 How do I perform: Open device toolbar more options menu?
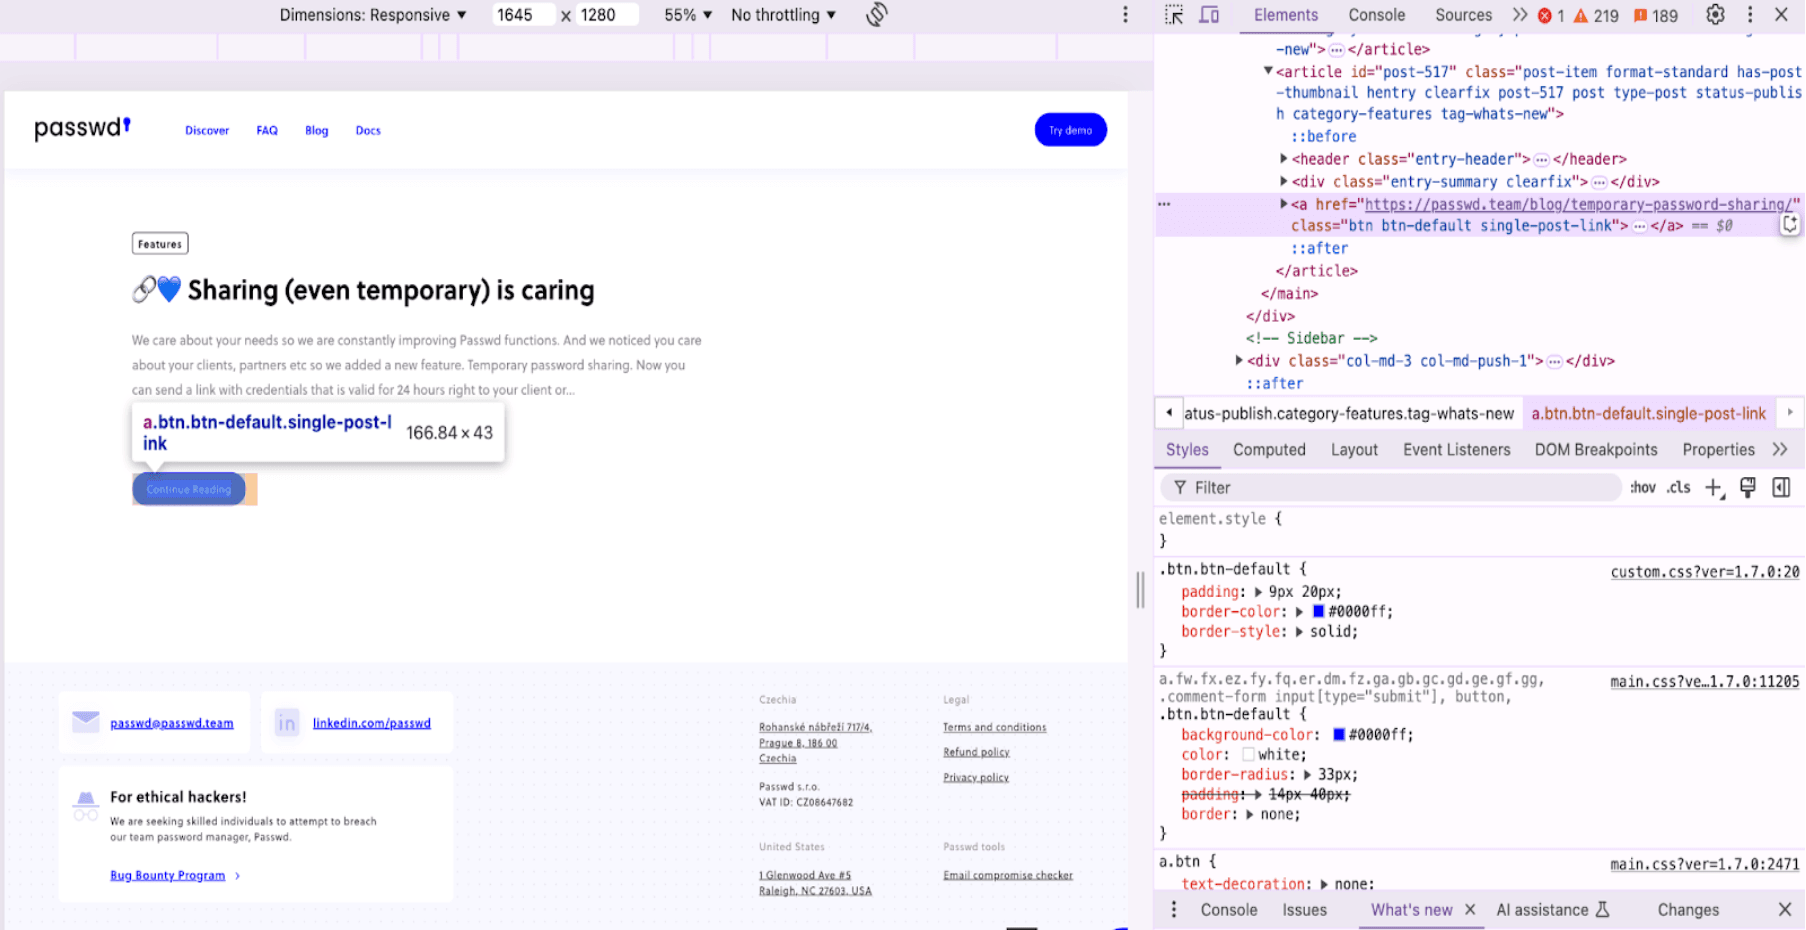pos(1125,15)
